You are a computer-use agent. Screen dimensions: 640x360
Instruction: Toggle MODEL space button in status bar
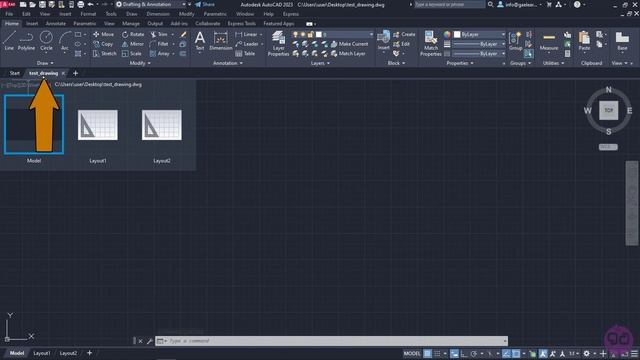point(411,353)
